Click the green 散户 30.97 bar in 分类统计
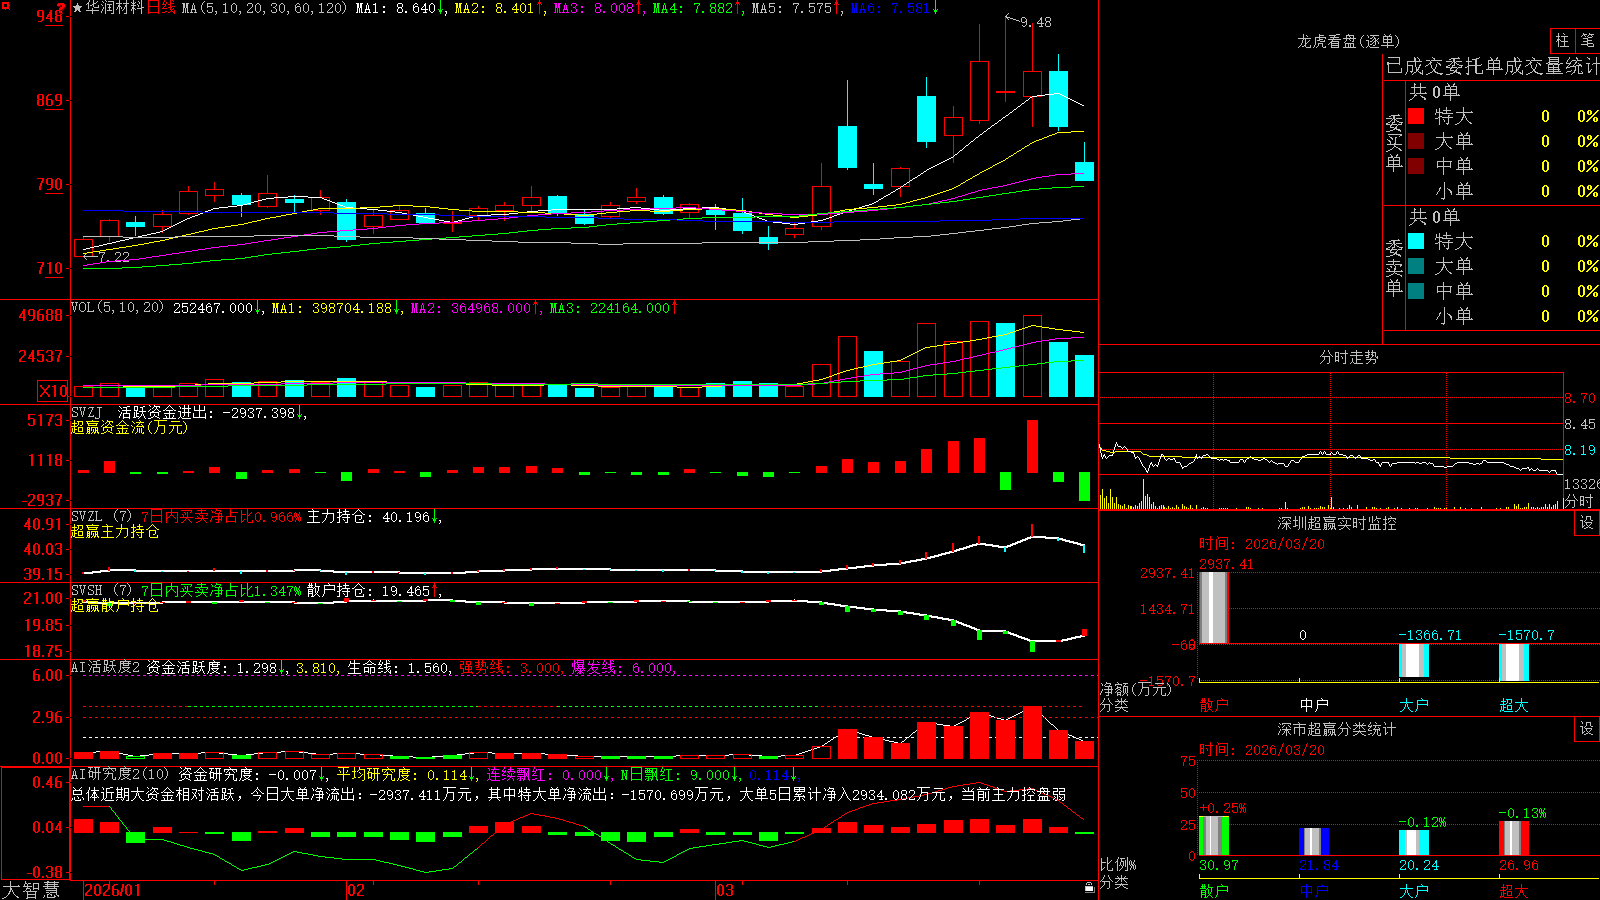Image resolution: width=1600 pixels, height=900 pixels. pyautogui.click(x=1214, y=836)
